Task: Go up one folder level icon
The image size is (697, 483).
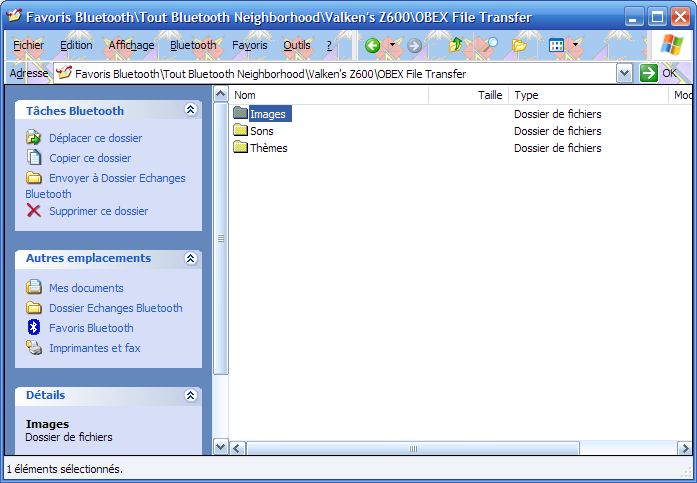Action: pyautogui.click(x=455, y=45)
